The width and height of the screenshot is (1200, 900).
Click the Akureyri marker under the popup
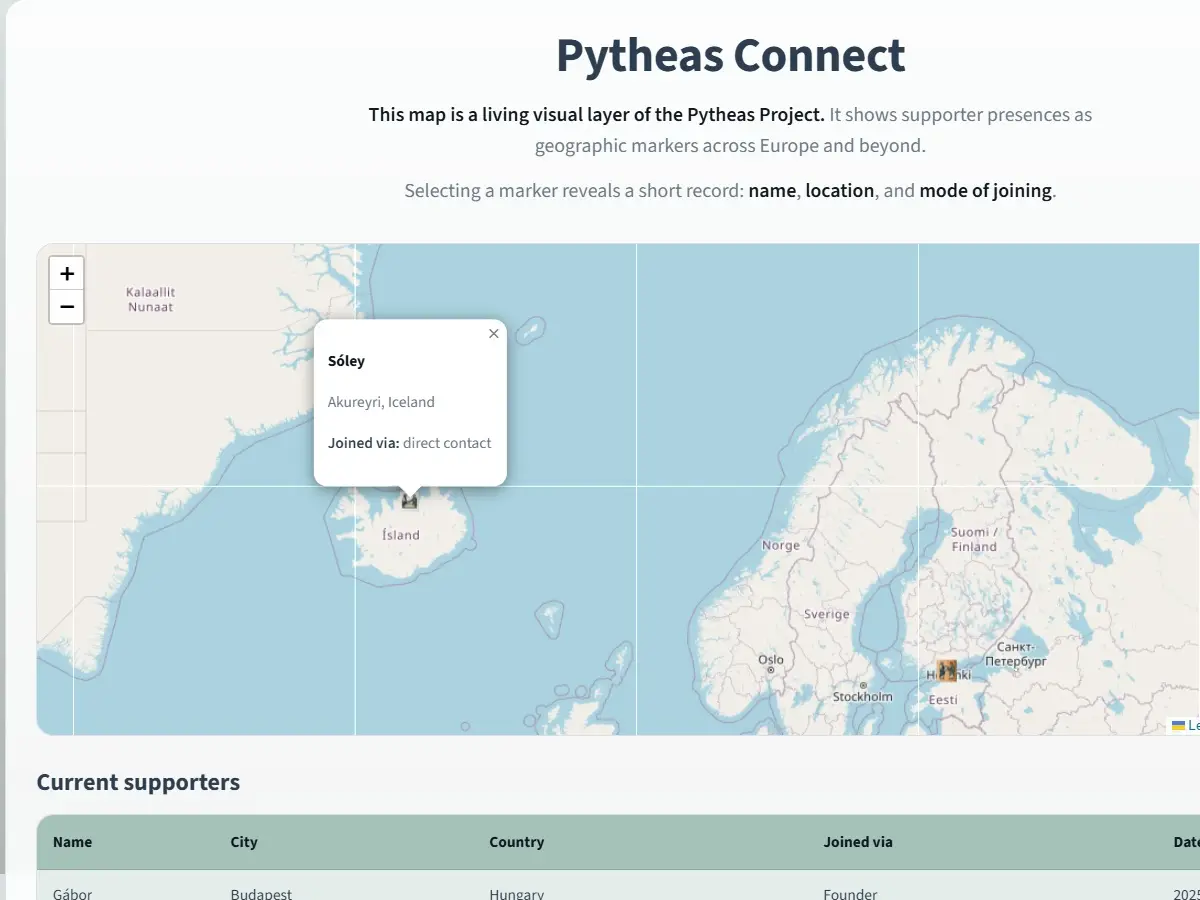point(409,500)
